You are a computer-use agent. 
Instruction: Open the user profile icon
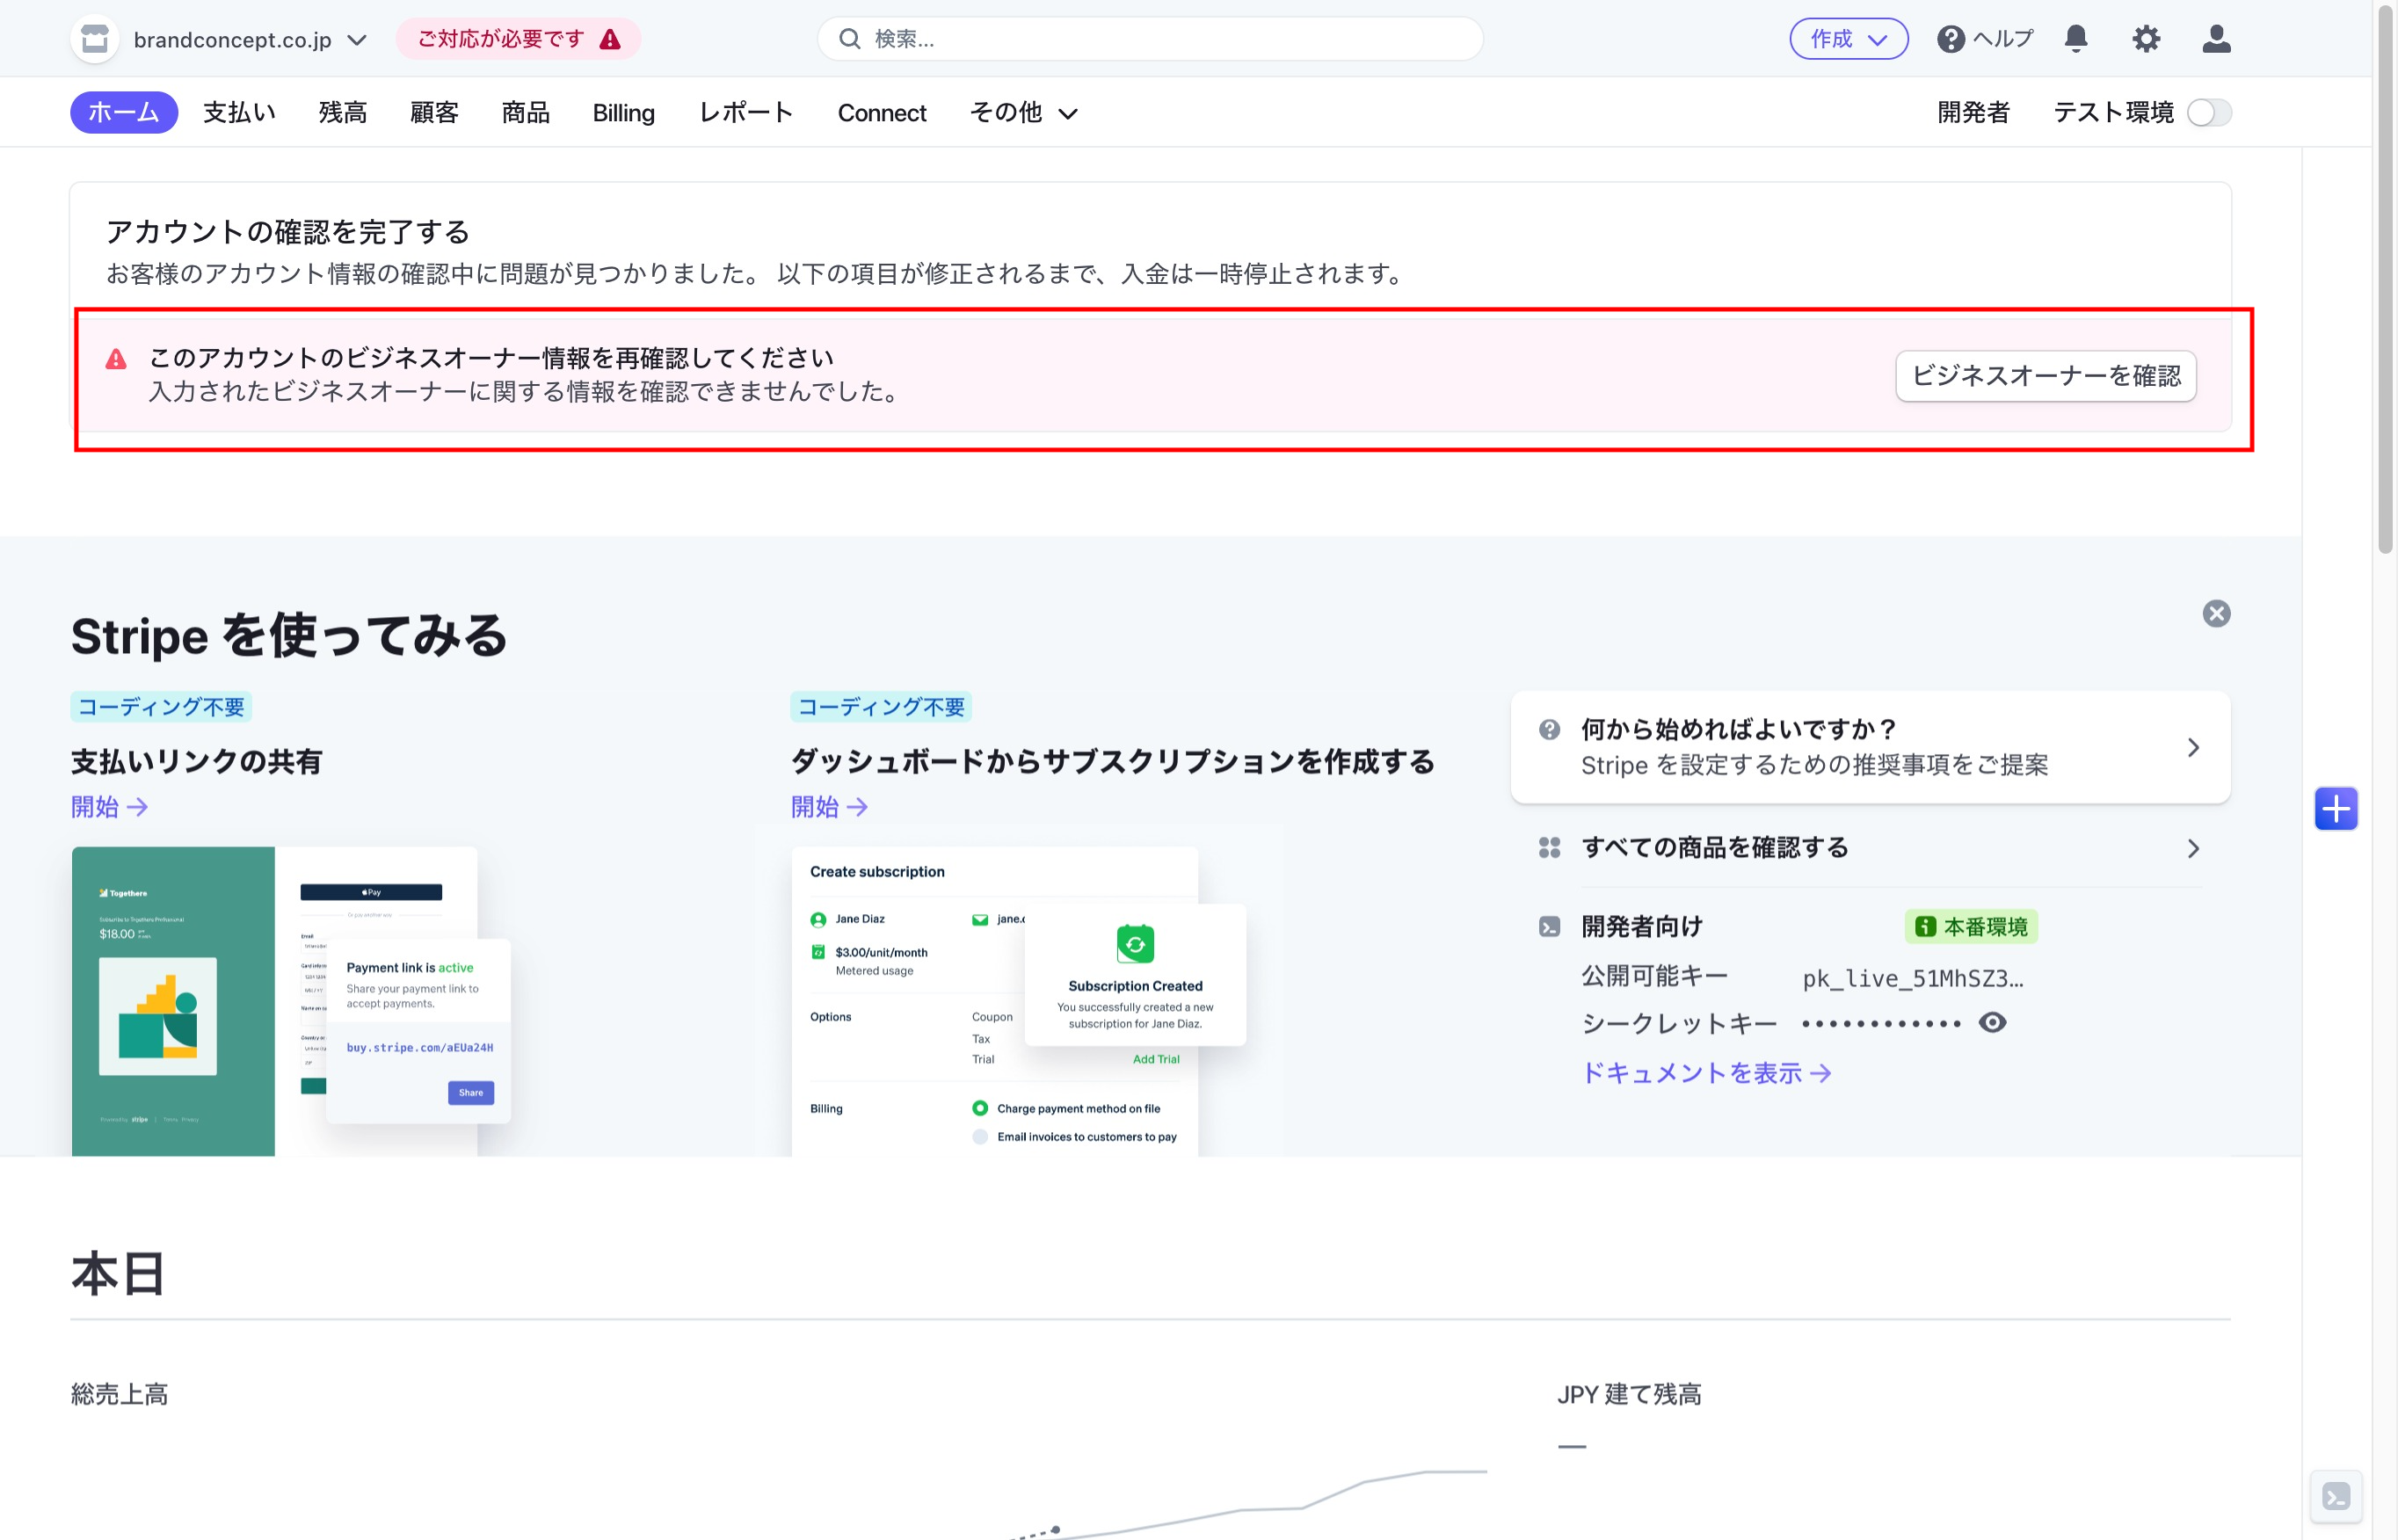pyautogui.click(x=2216, y=39)
